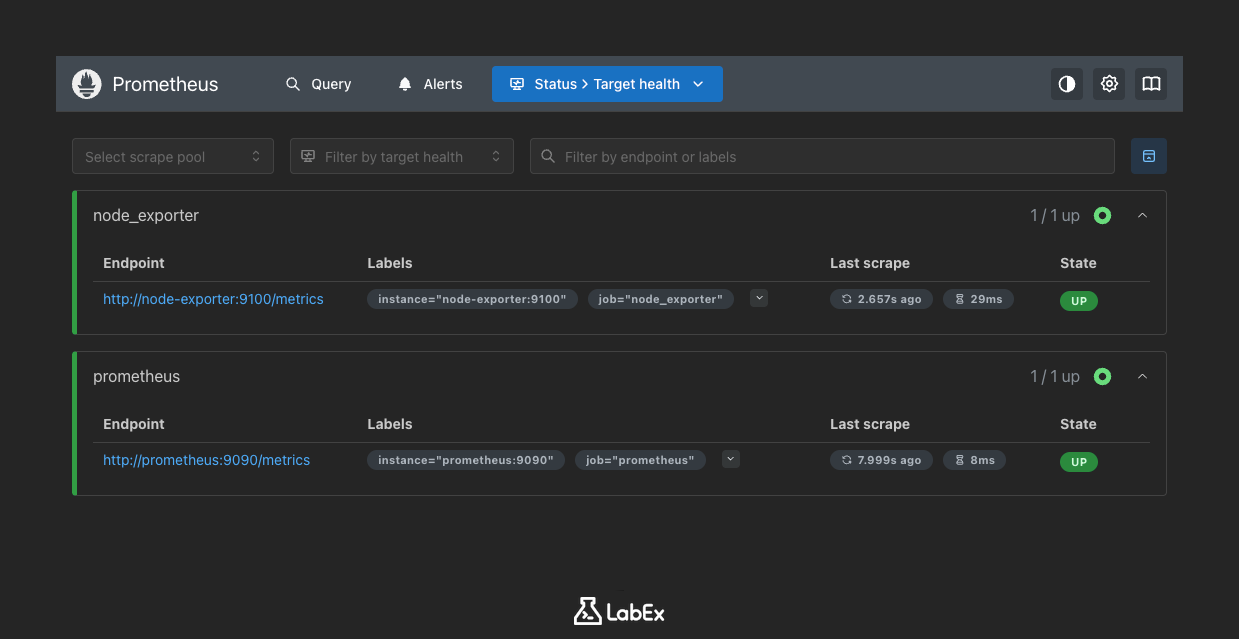Go to the Query page

(331, 84)
